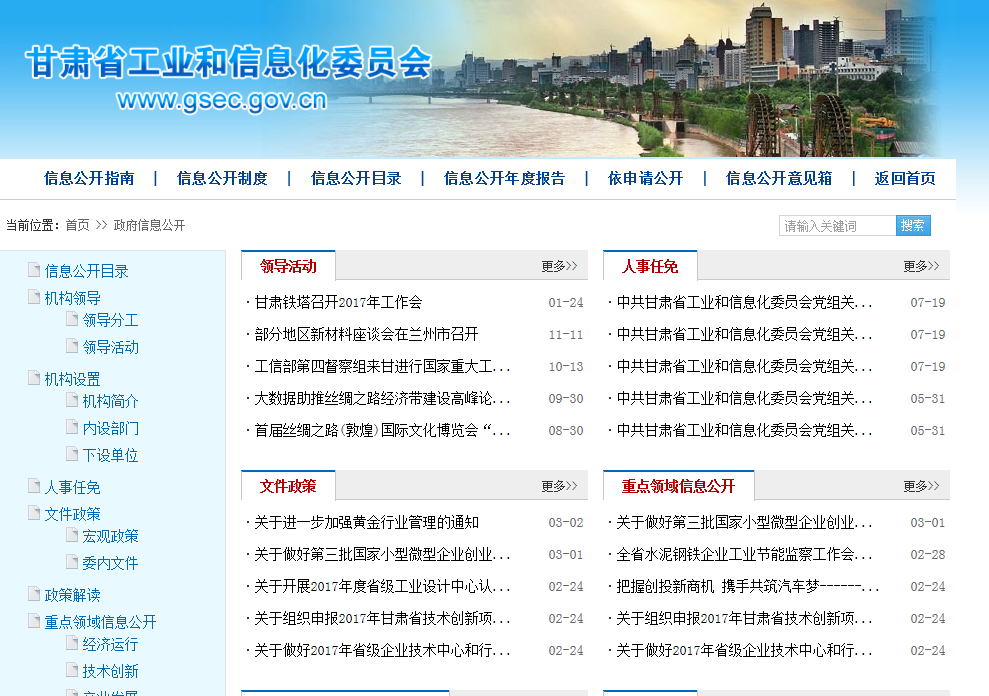This screenshot has width=989, height=696.
Task: Click the folder icon next to 机构领导
Action: pyautogui.click(x=32, y=297)
